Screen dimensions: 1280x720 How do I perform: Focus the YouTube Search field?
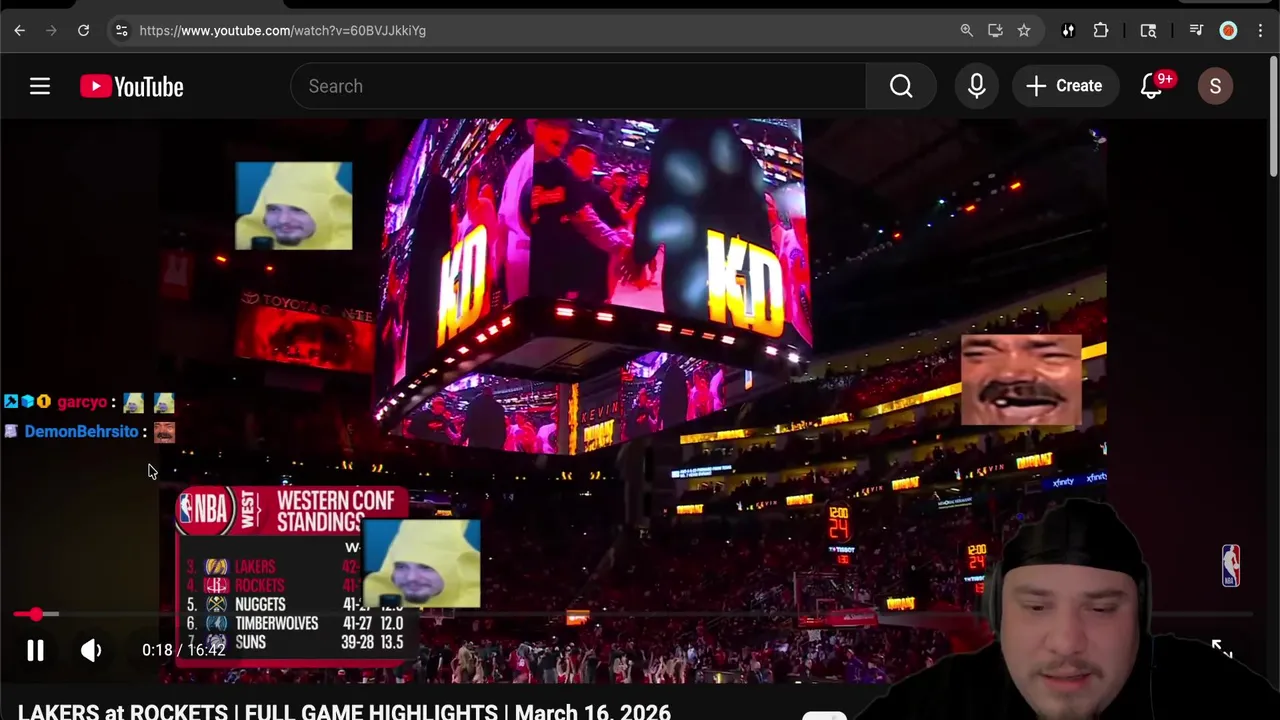578,86
